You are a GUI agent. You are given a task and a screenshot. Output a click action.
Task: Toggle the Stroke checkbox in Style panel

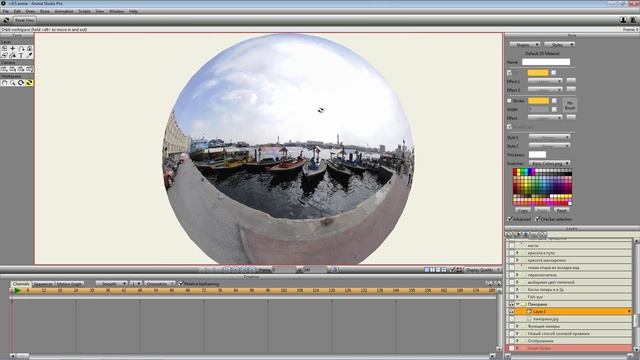509,100
